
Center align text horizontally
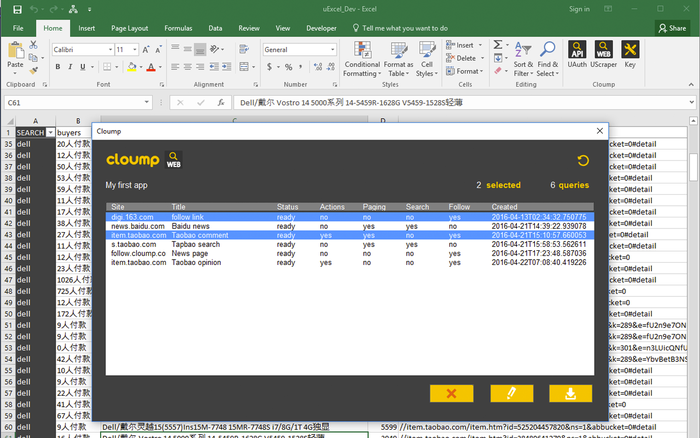pos(188,67)
